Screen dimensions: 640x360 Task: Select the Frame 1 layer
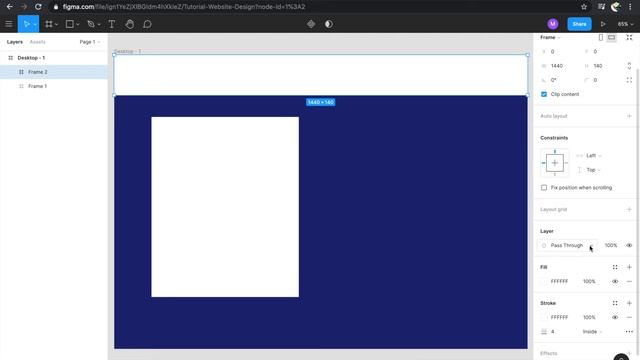tap(54, 86)
